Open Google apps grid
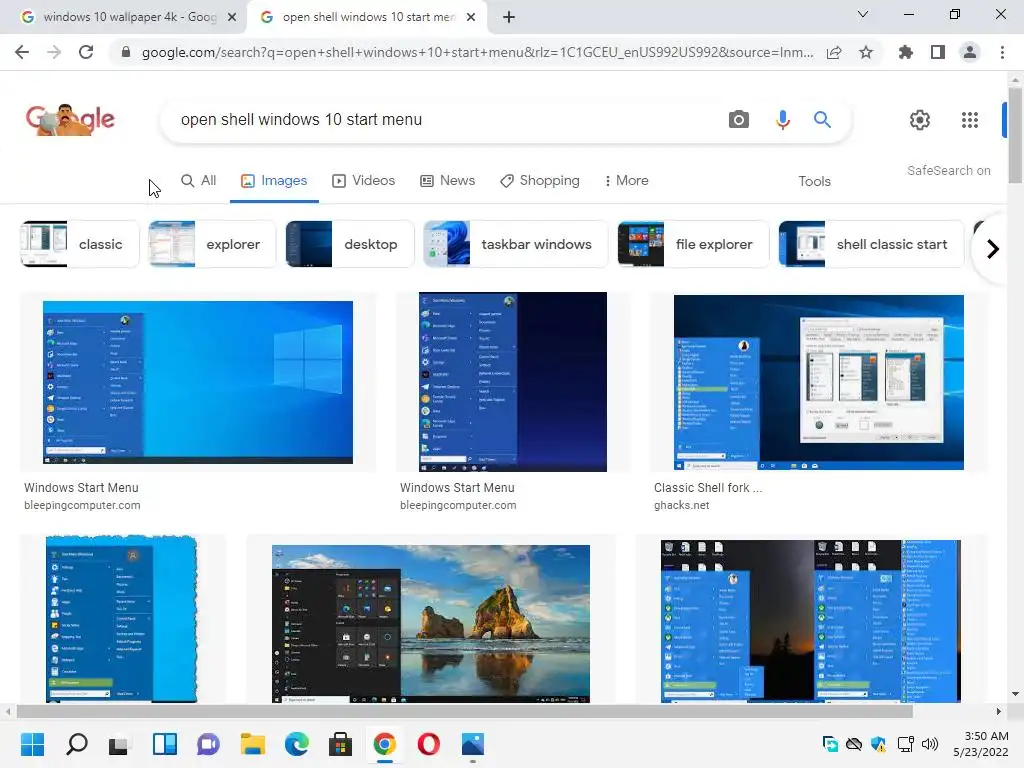The height and width of the screenshot is (768, 1024). 970,120
